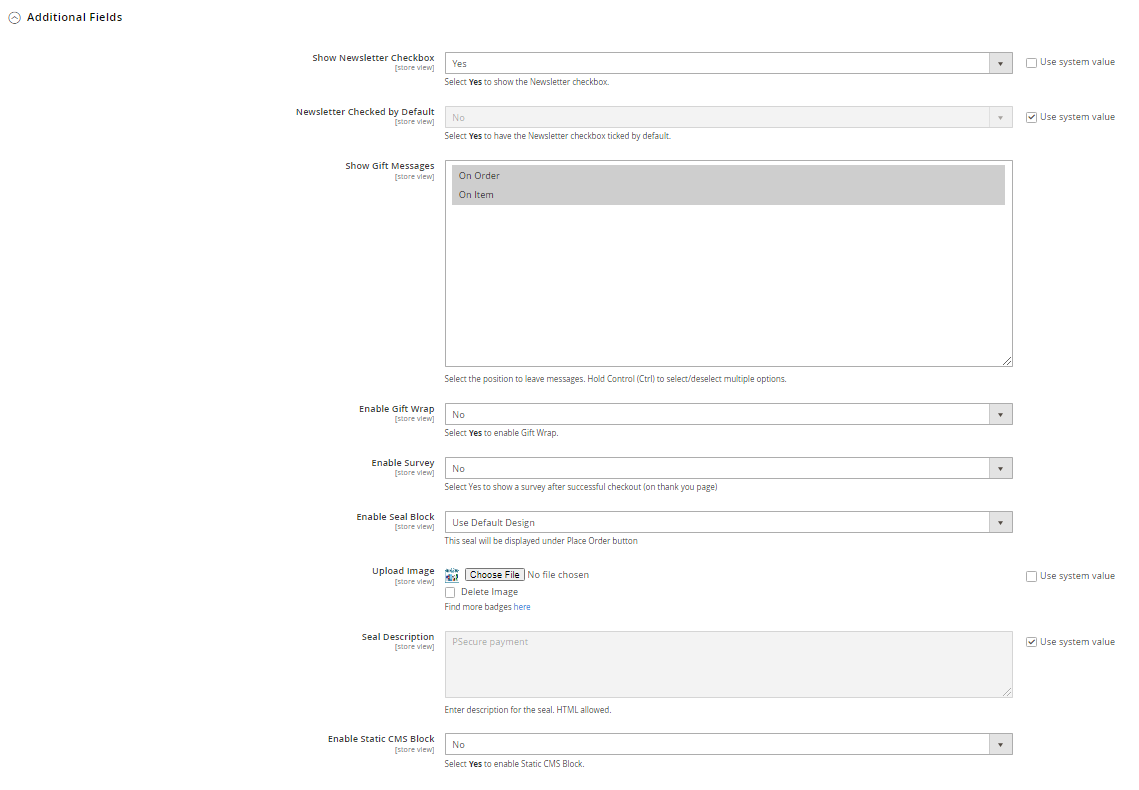
Task: Open the Enable Gift Wrap dropdown
Action: 728,414
